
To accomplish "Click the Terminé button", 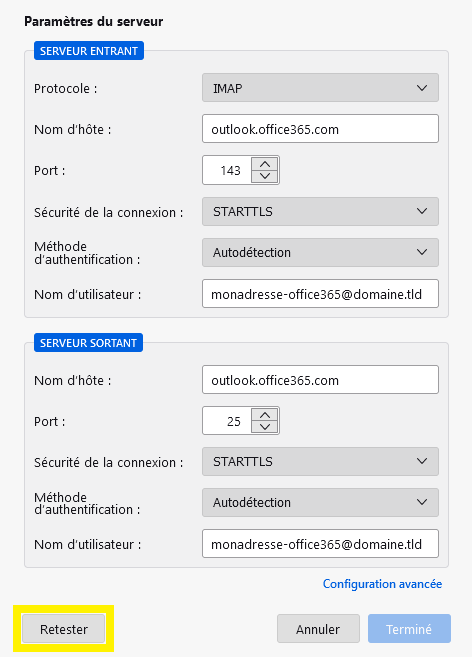I will coord(409,629).
